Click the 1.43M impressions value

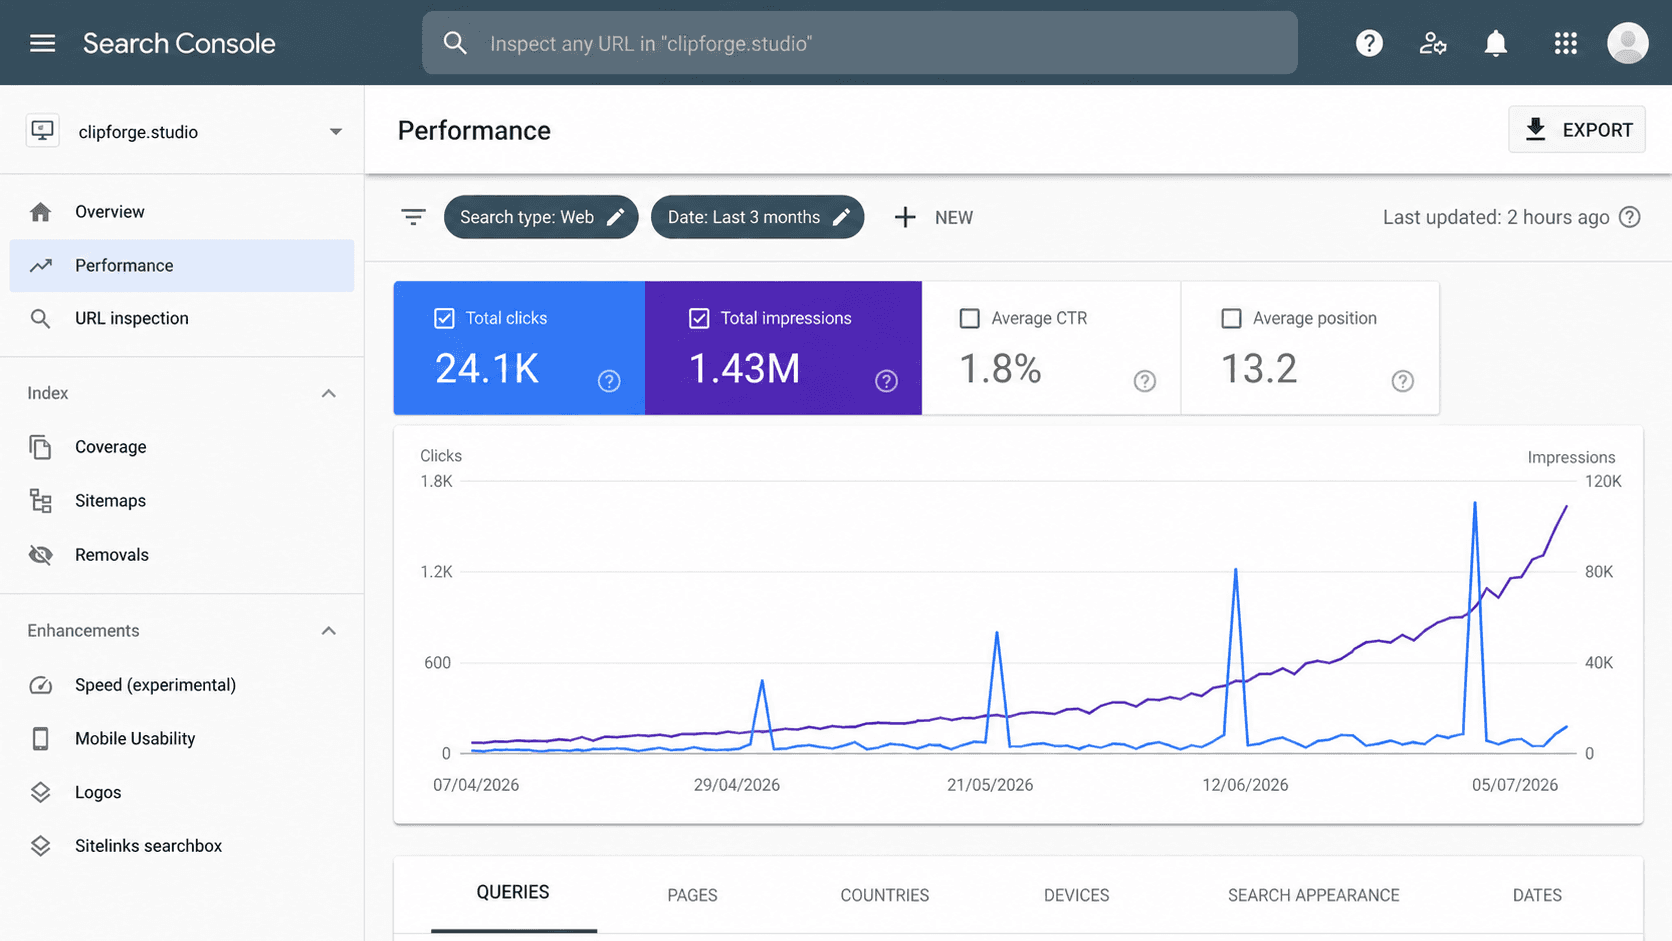745,369
